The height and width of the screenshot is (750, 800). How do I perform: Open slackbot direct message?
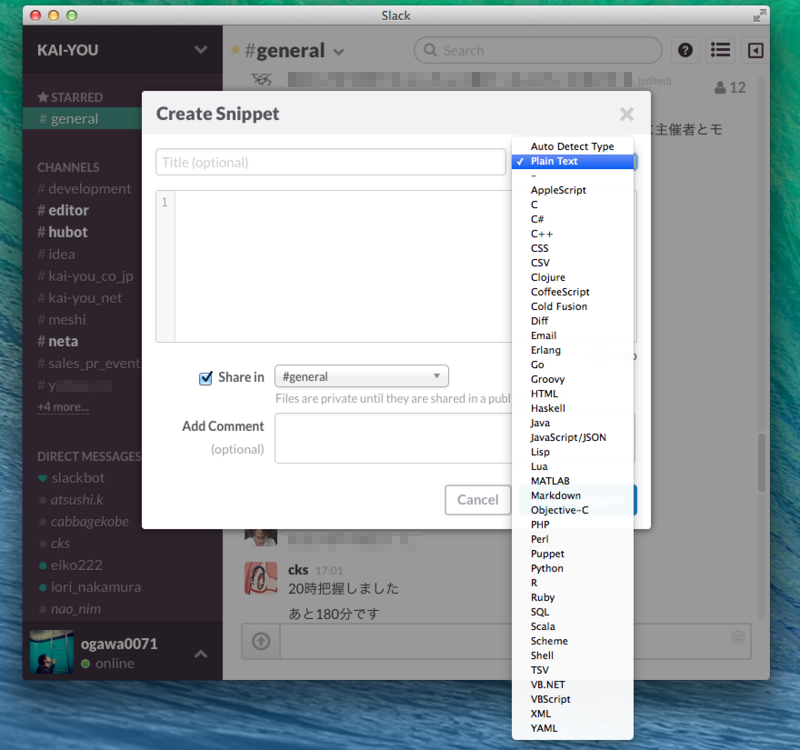point(71,478)
